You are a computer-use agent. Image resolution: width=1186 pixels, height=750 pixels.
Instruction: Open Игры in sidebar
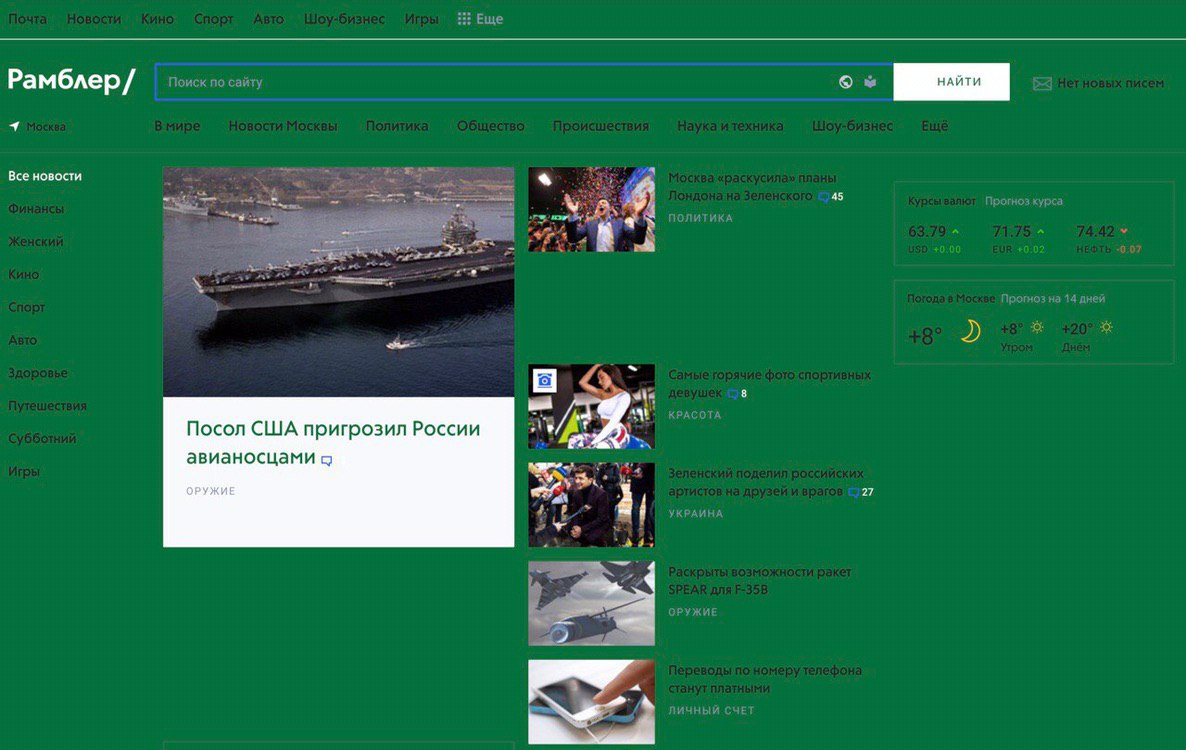pyautogui.click(x=23, y=472)
